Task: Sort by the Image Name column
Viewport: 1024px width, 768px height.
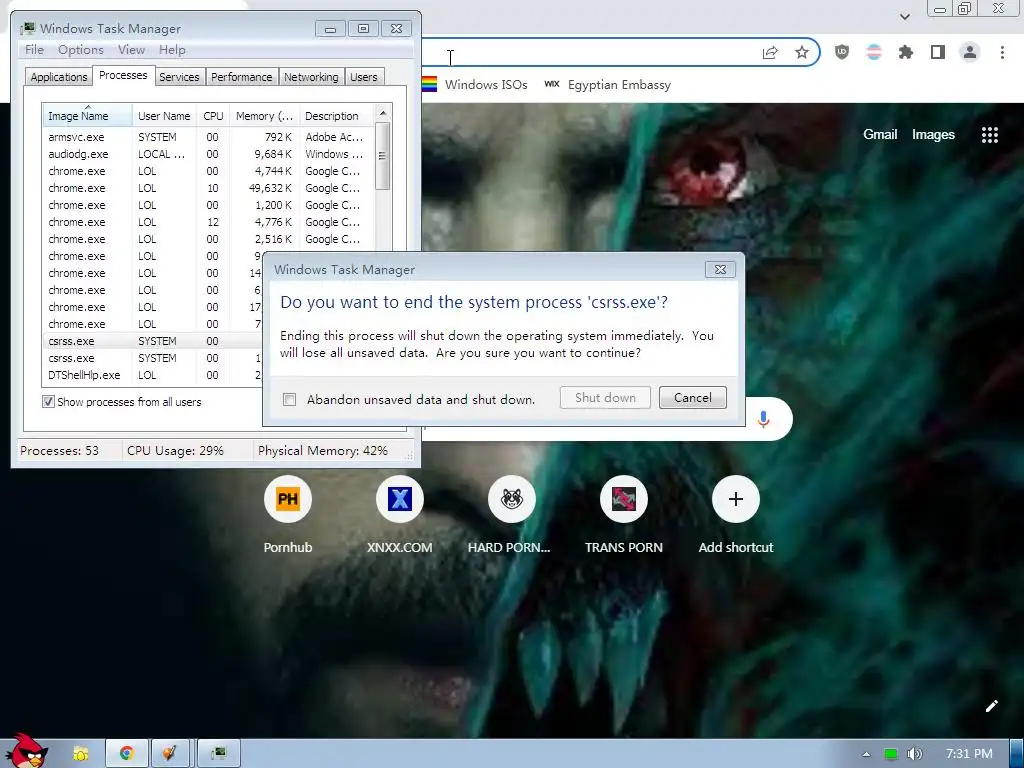Action: pyautogui.click(x=88, y=116)
